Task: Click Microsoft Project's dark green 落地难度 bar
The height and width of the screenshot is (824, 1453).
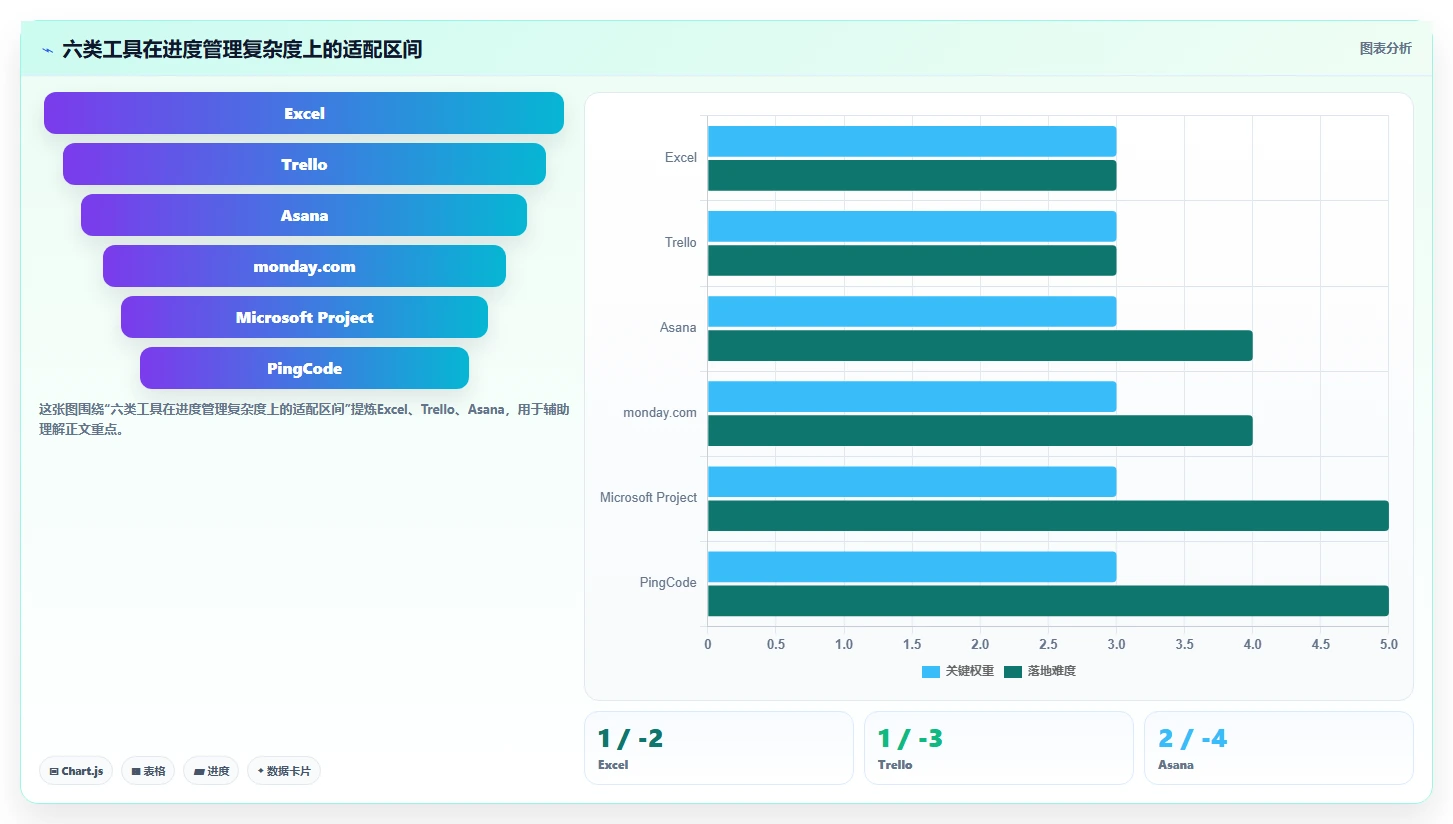Action: [x=1048, y=515]
